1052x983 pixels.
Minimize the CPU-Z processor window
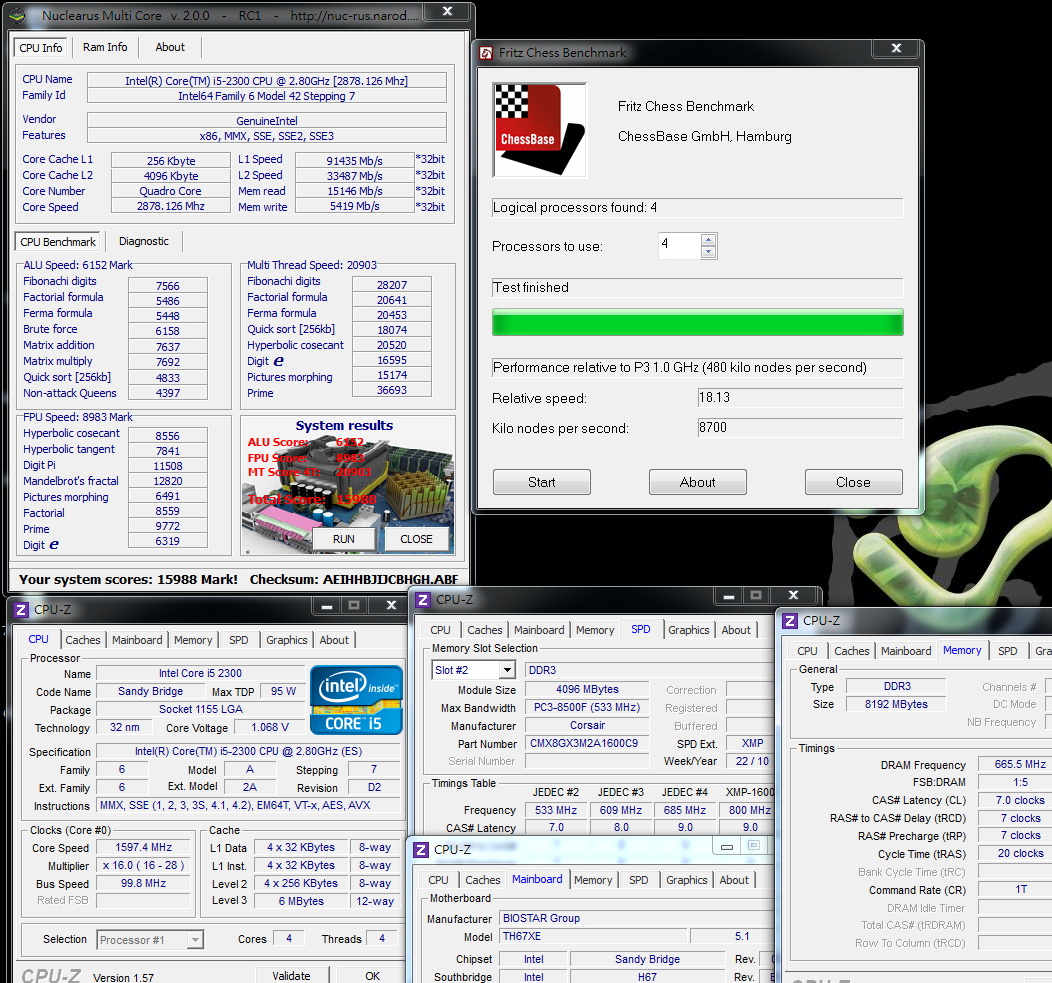click(x=327, y=605)
